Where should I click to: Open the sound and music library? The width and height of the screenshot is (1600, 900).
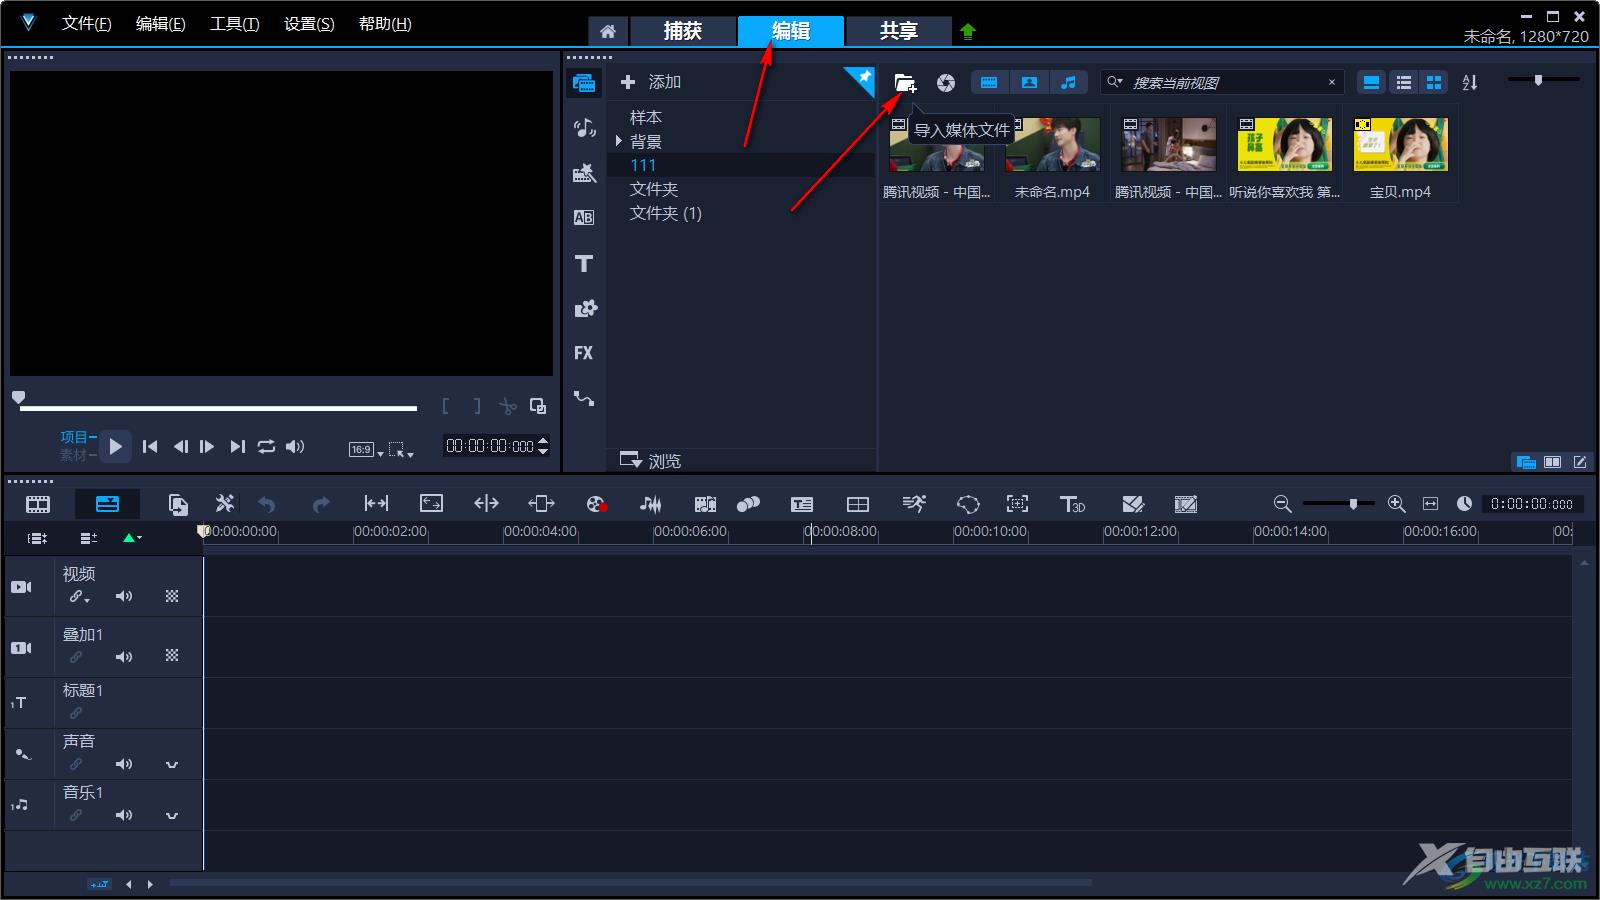584,128
